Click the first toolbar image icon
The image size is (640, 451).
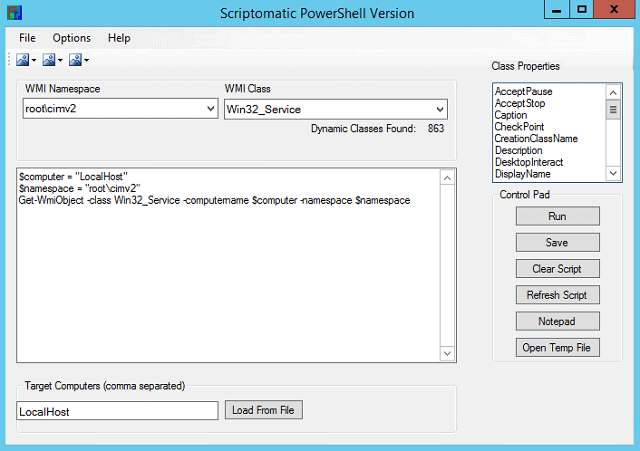(x=22, y=60)
